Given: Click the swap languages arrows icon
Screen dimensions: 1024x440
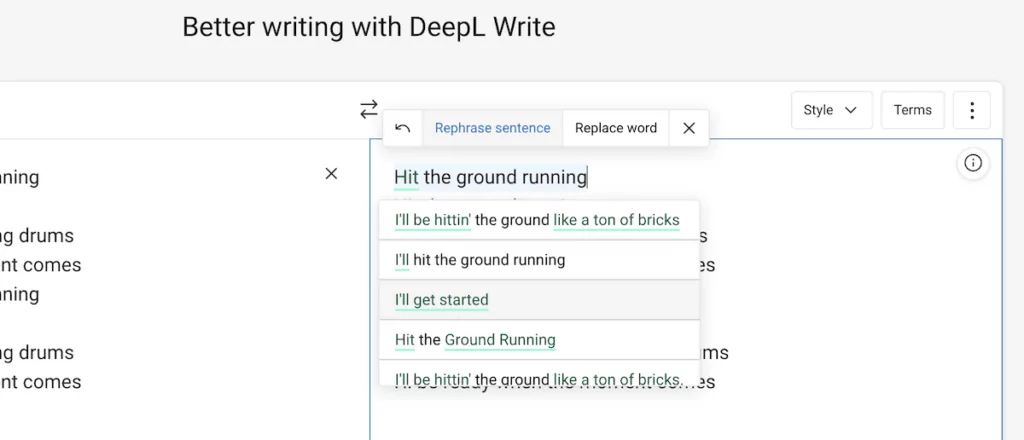Looking at the screenshot, I should 369,109.
